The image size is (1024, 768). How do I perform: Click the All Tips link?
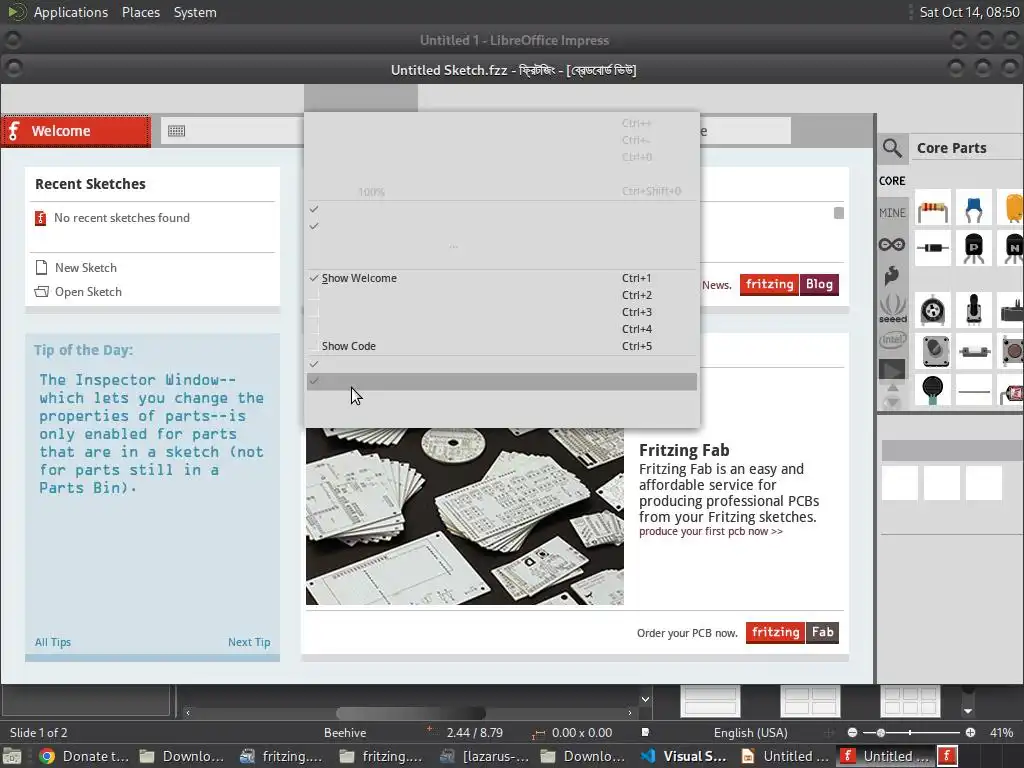53,642
